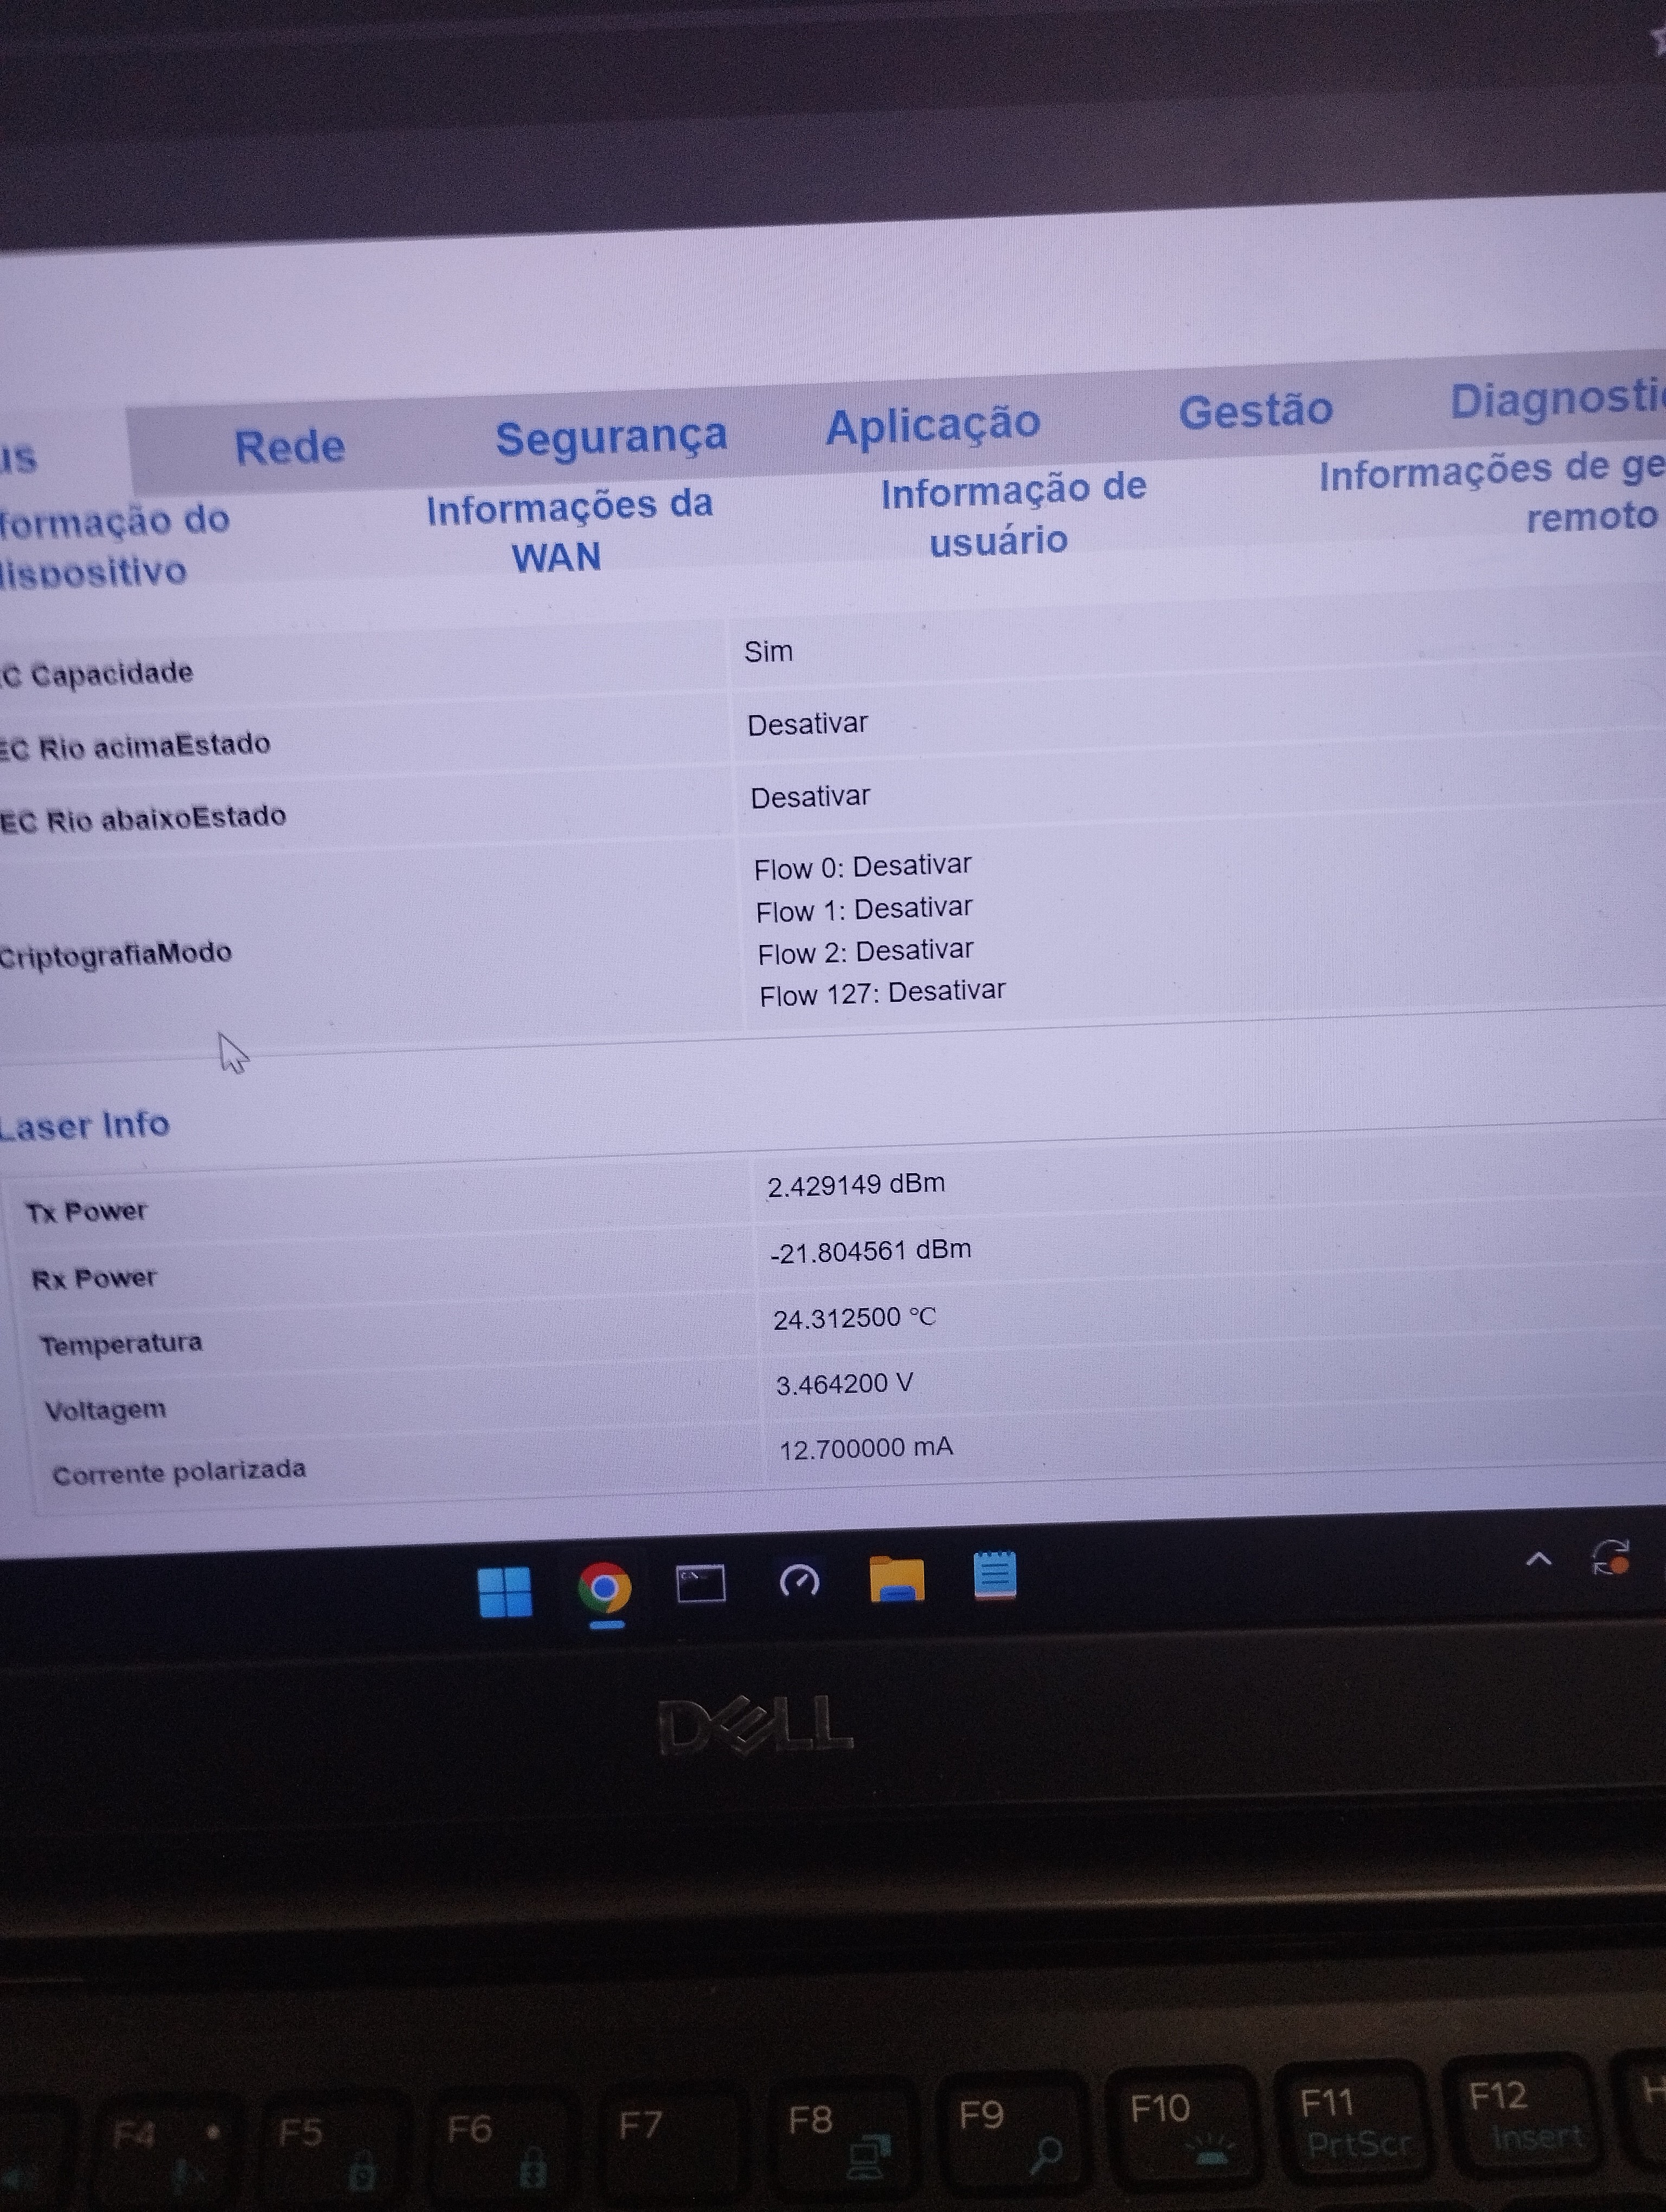The height and width of the screenshot is (2212, 1666).
Task: Select the Gestão tab
Action: coord(1255,410)
